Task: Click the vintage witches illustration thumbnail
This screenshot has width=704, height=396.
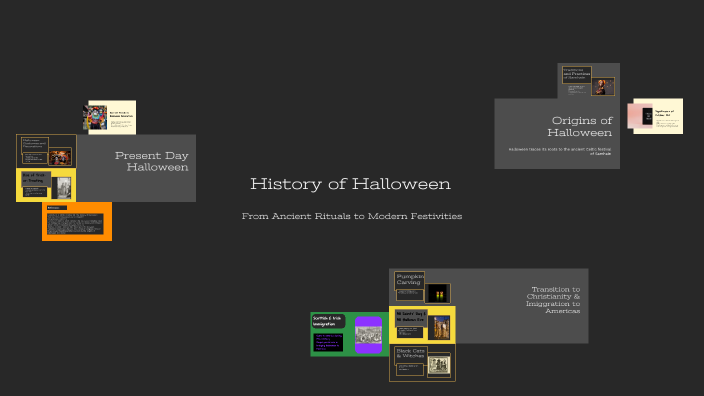Action: (x=439, y=365)
